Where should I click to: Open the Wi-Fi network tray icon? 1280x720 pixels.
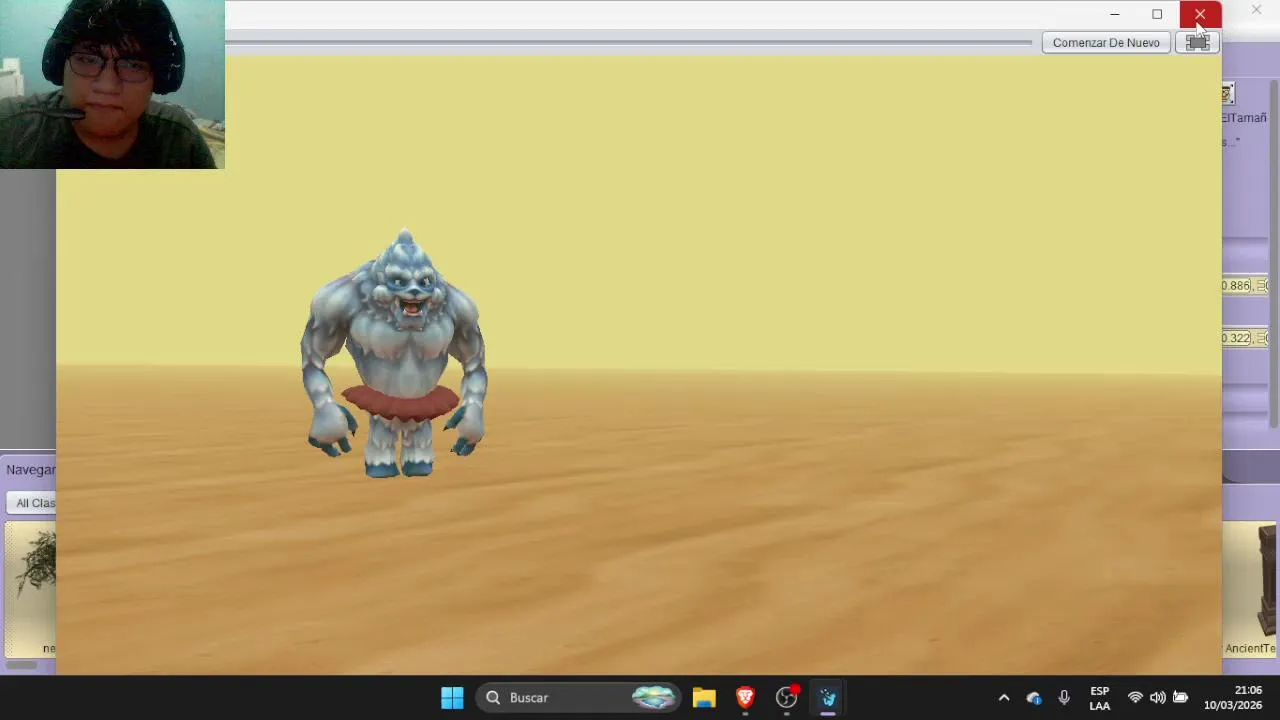coord(1135,698)
